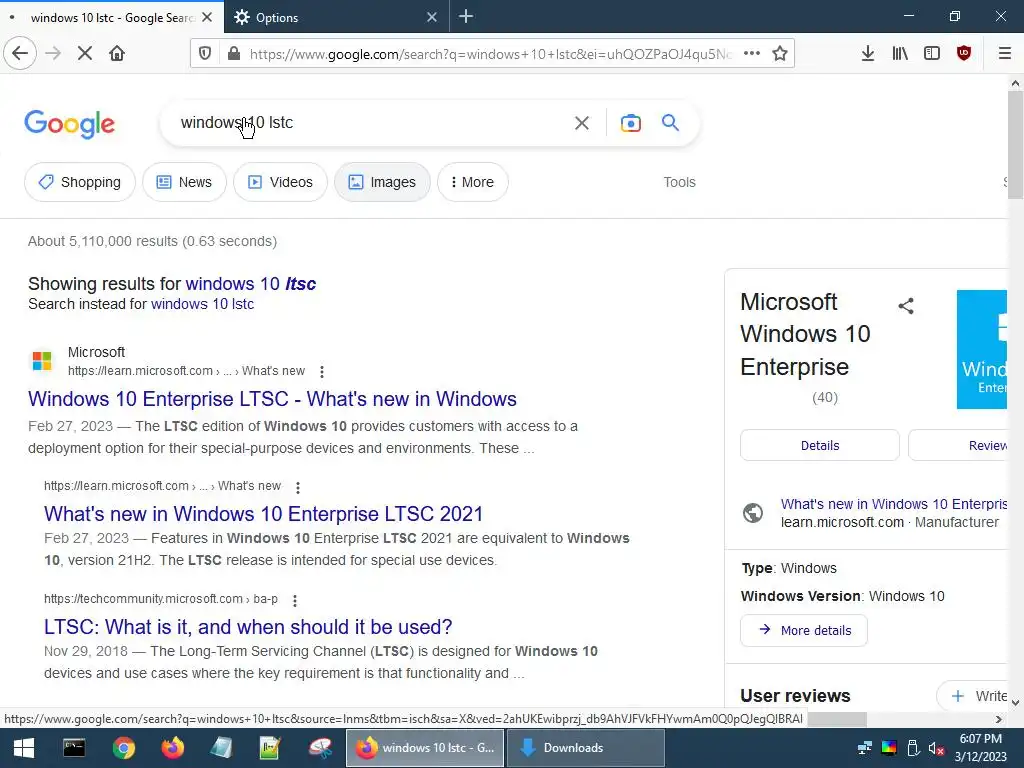The width and height of the screenshot is (1024, 768).
Task: Open the Details button in knowledge panel
Action: point(820,445)
